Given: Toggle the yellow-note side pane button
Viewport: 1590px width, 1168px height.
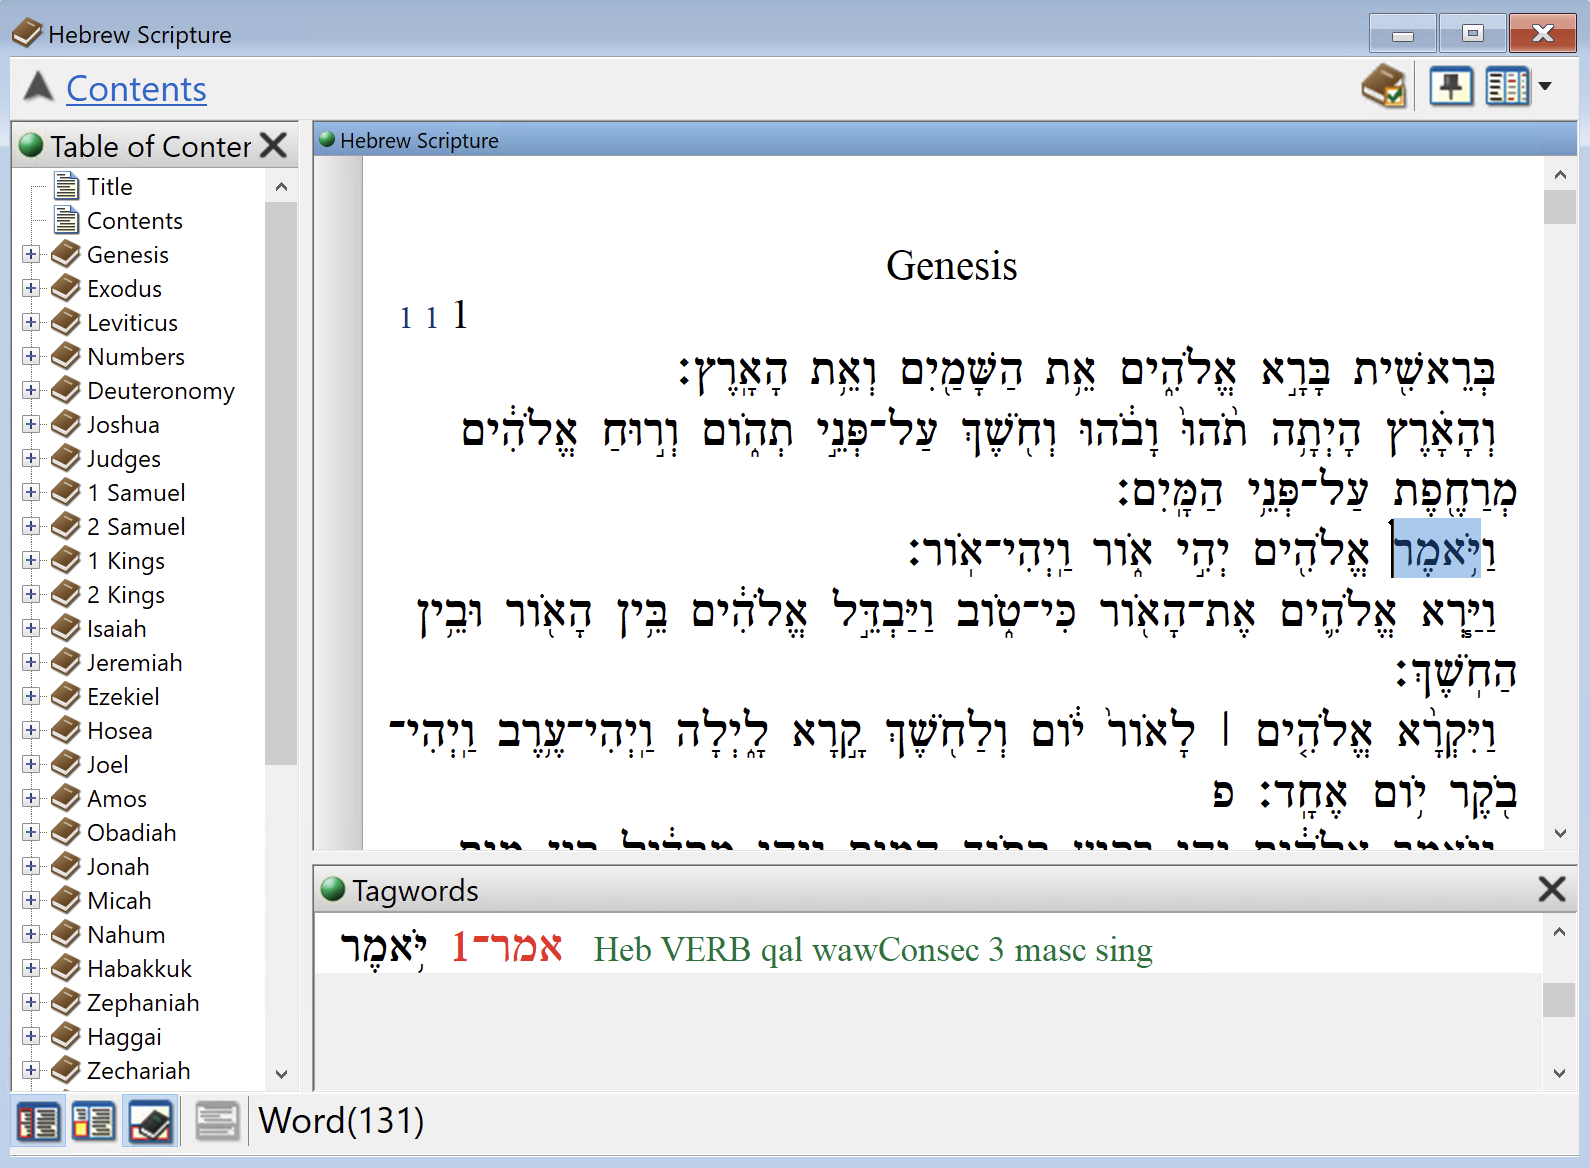Looking at the screenshot, I should [94, 1121].
